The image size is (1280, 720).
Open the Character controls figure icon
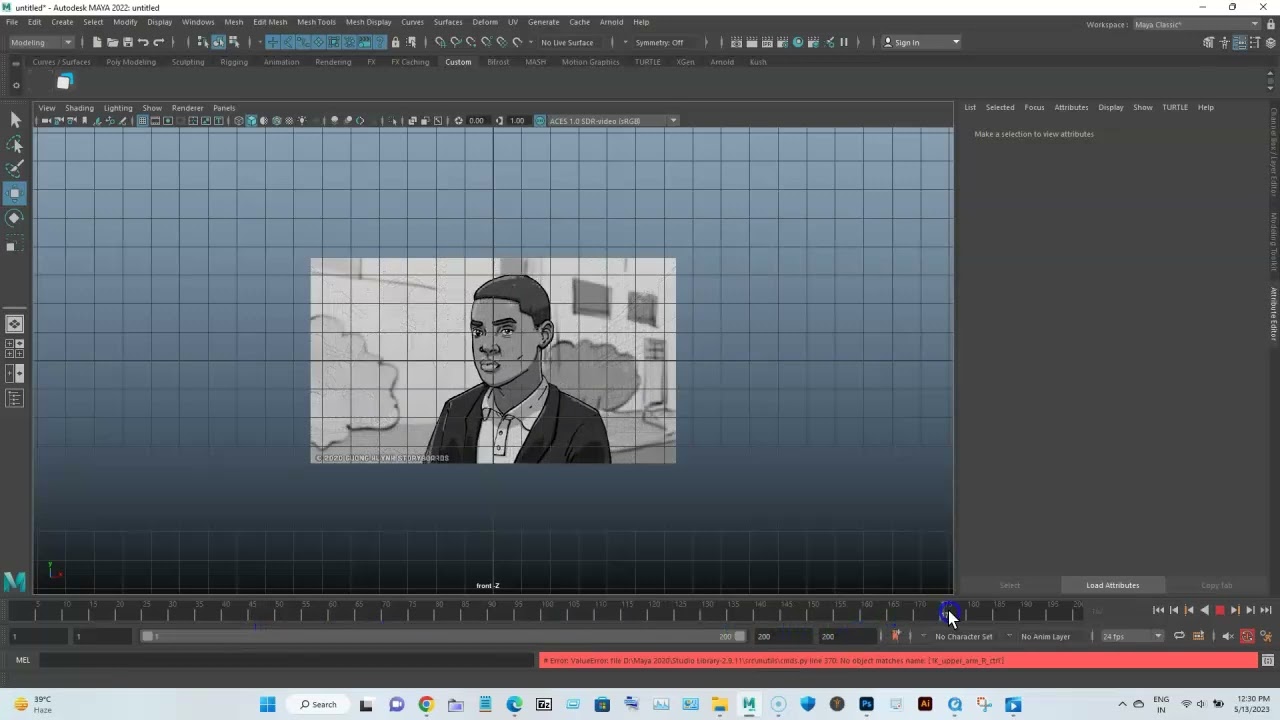tap(1224, 42)
